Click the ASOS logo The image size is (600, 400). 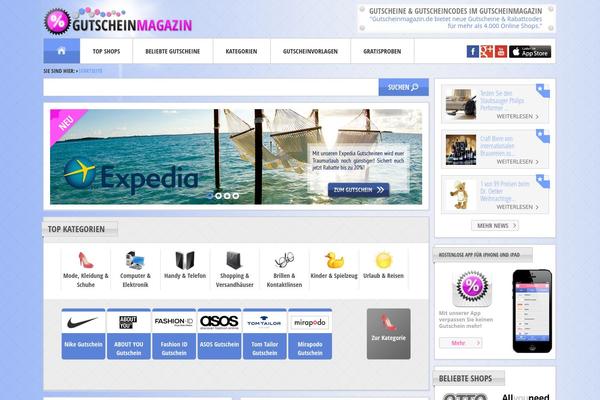tap(219, 322)
